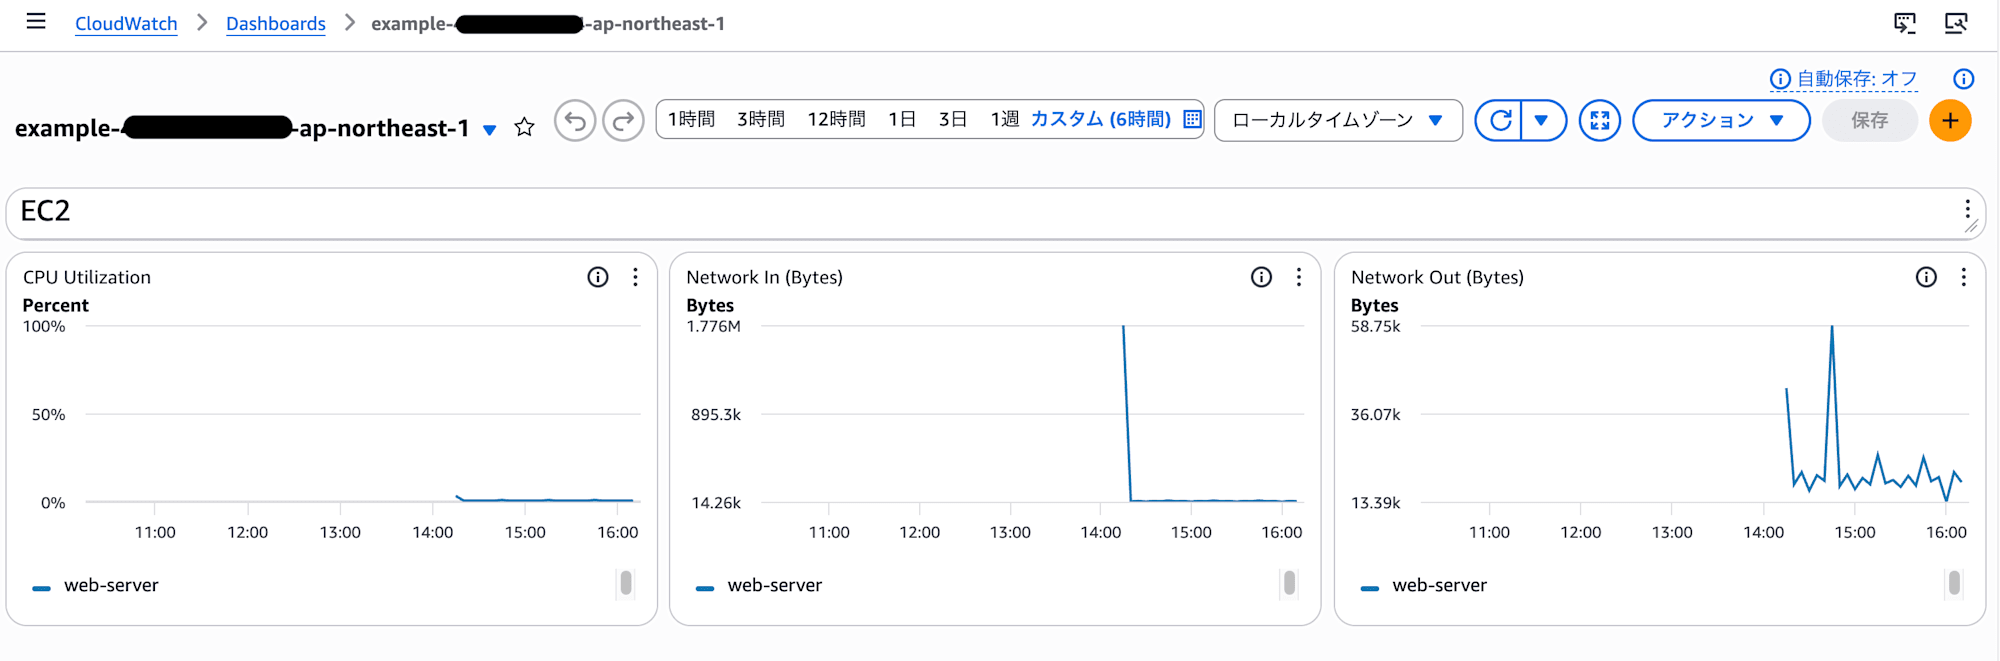2000x661 pixels.
Task: Click the EC2 widget resize handle corner
Action: [1972, 227]
